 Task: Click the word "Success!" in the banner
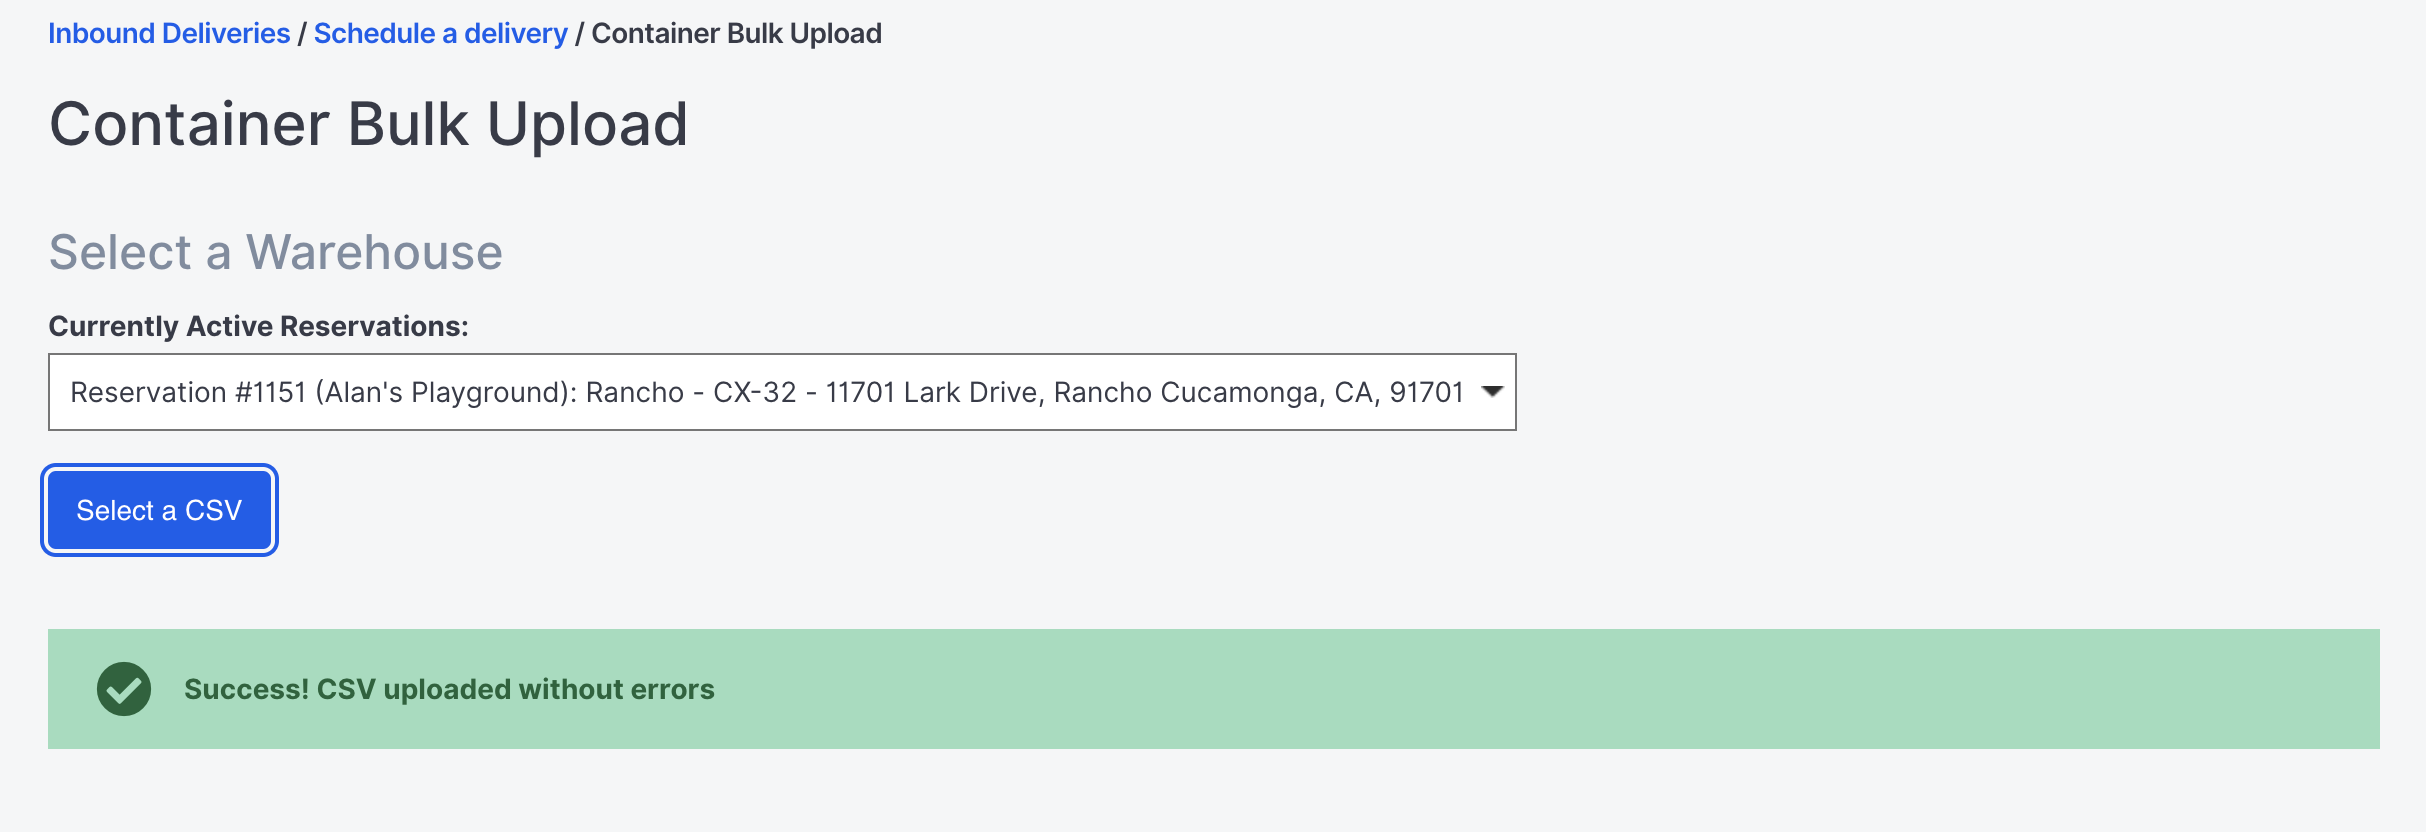point(246,689)
